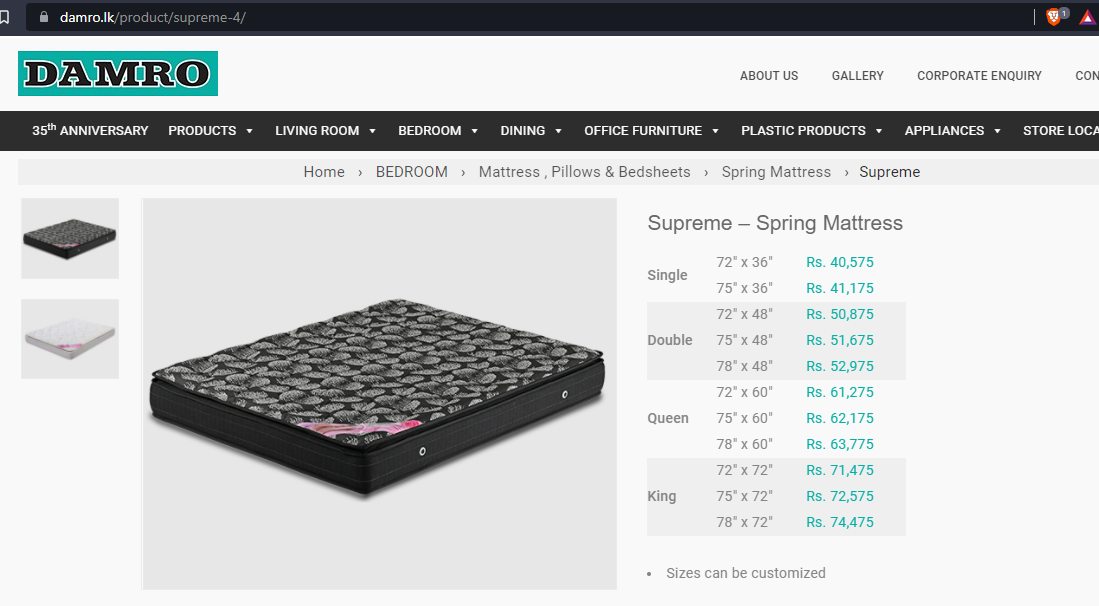The image size is (1099, 606).
Task: Select the black mattress thumbnail
Action: (x=70, y=238)
